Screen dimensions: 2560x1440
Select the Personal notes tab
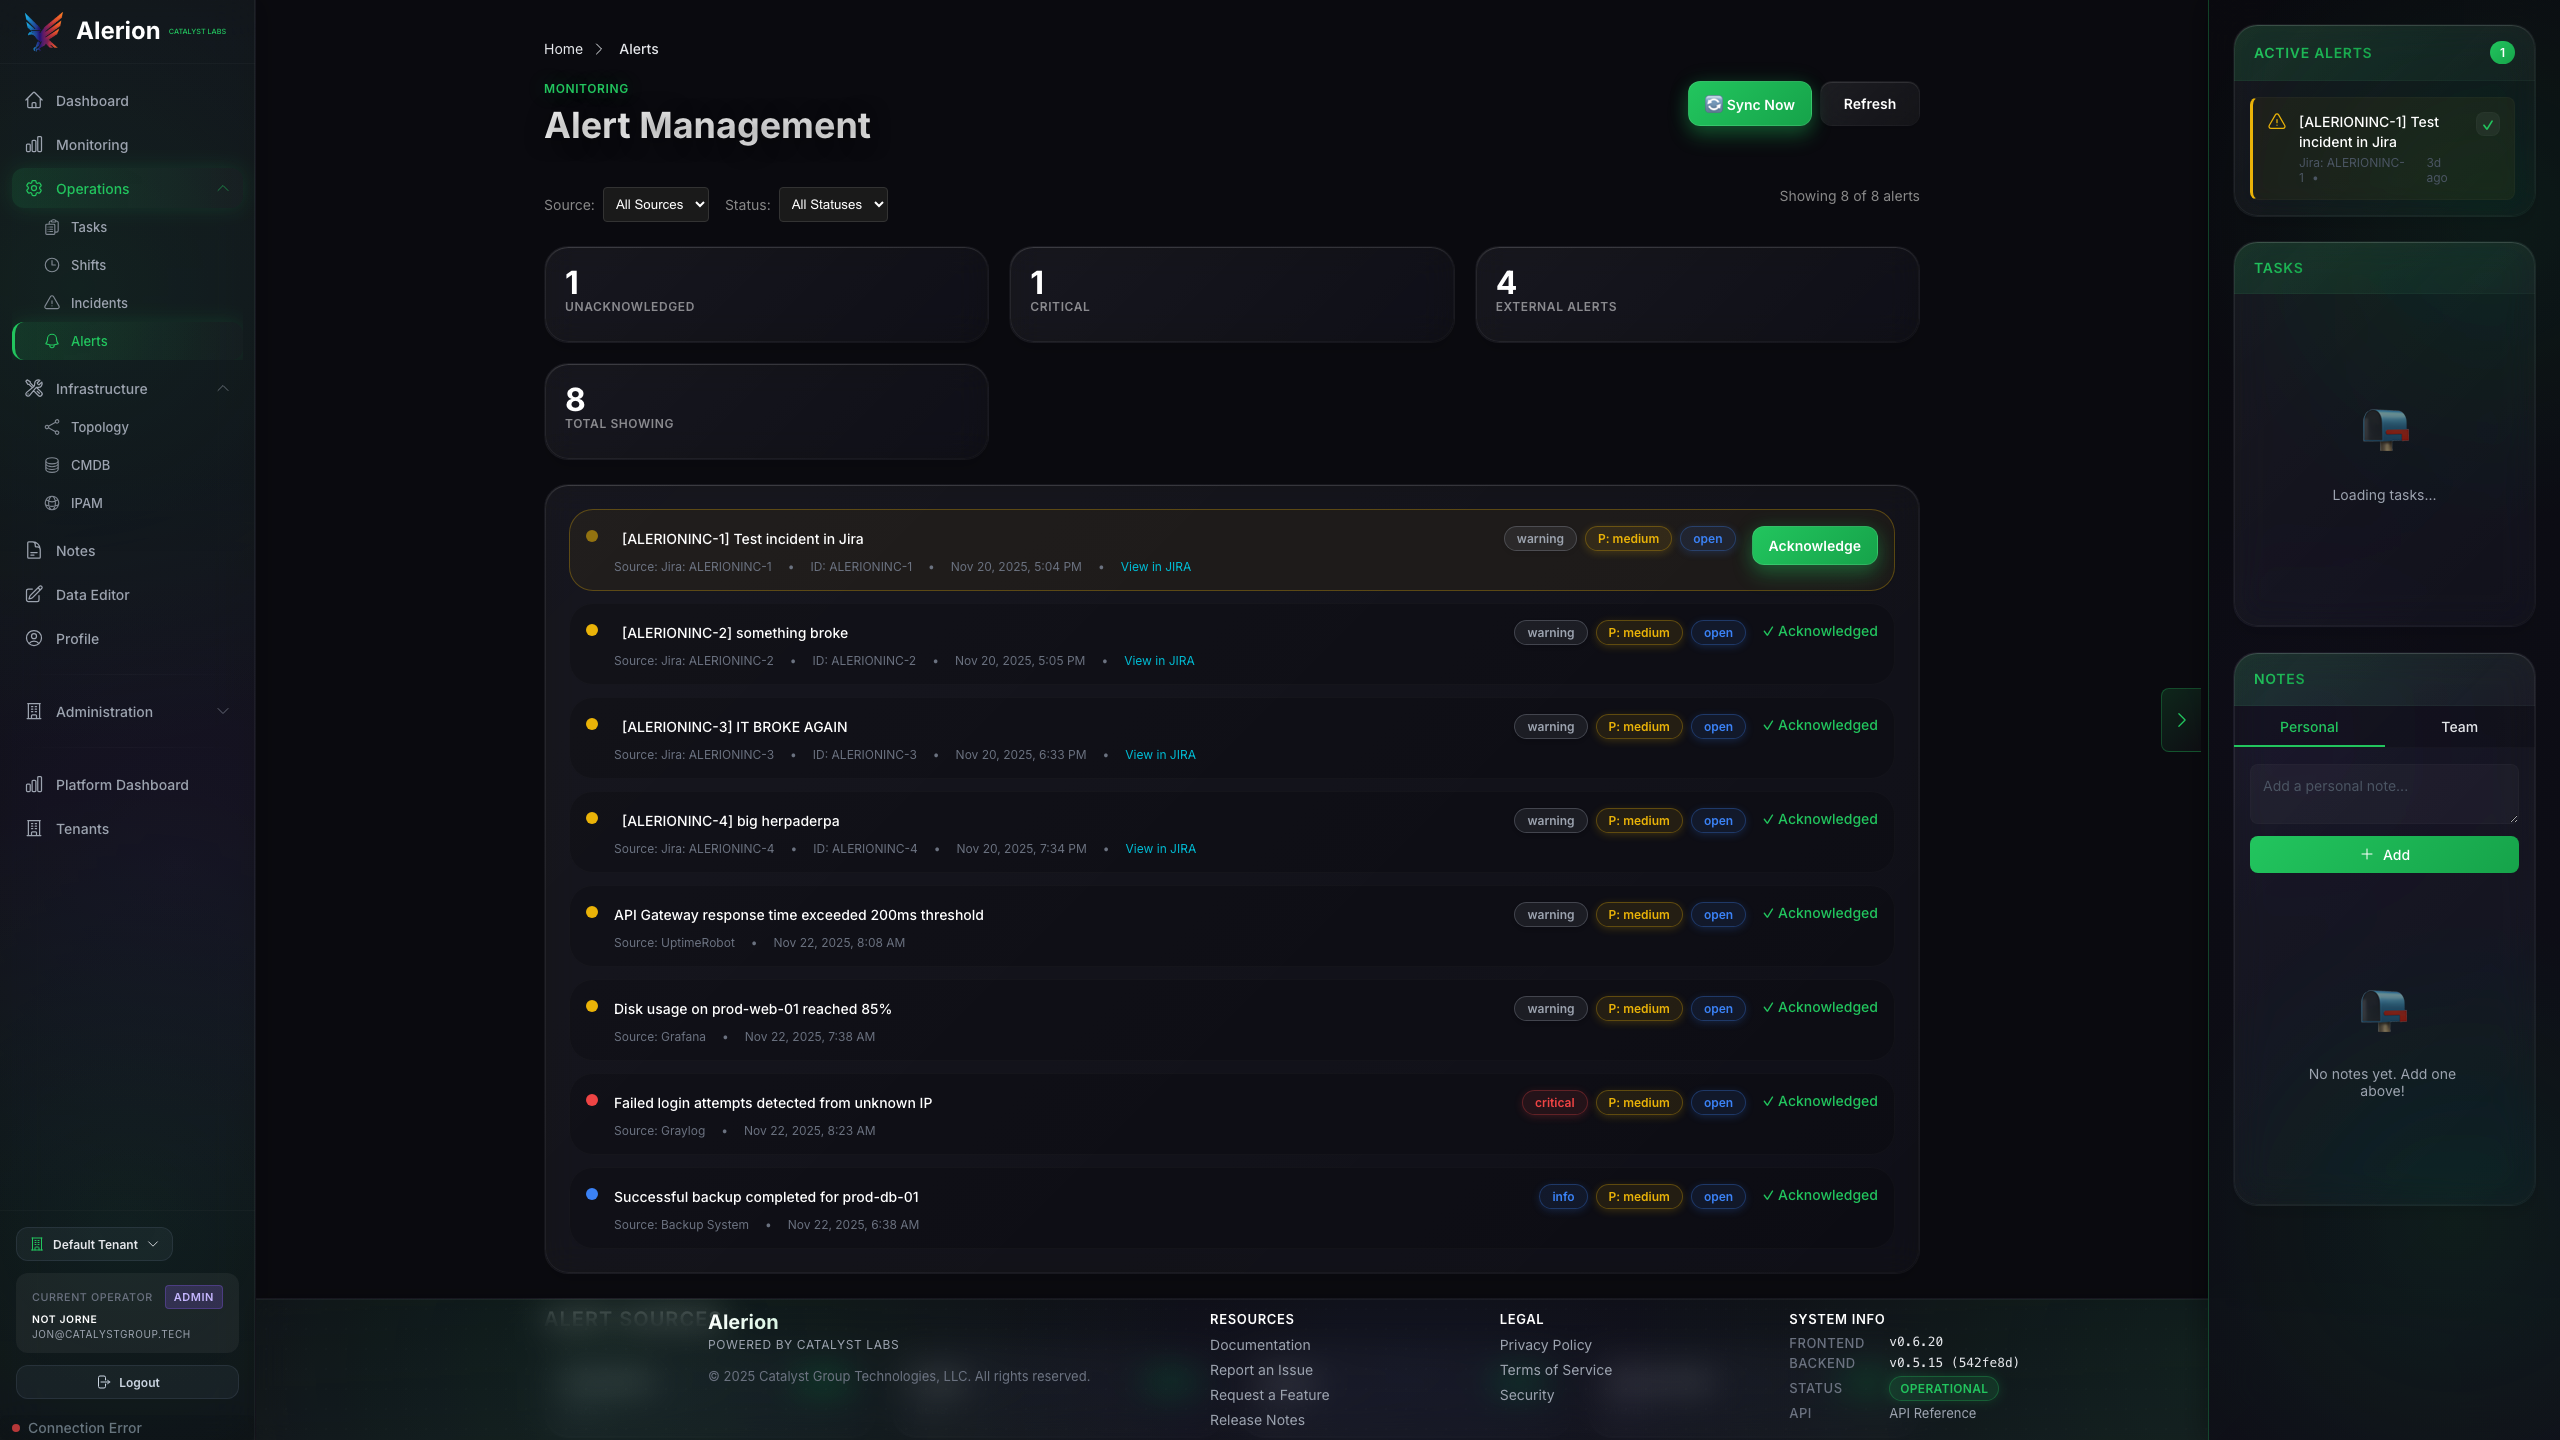tap(2308, 727)
